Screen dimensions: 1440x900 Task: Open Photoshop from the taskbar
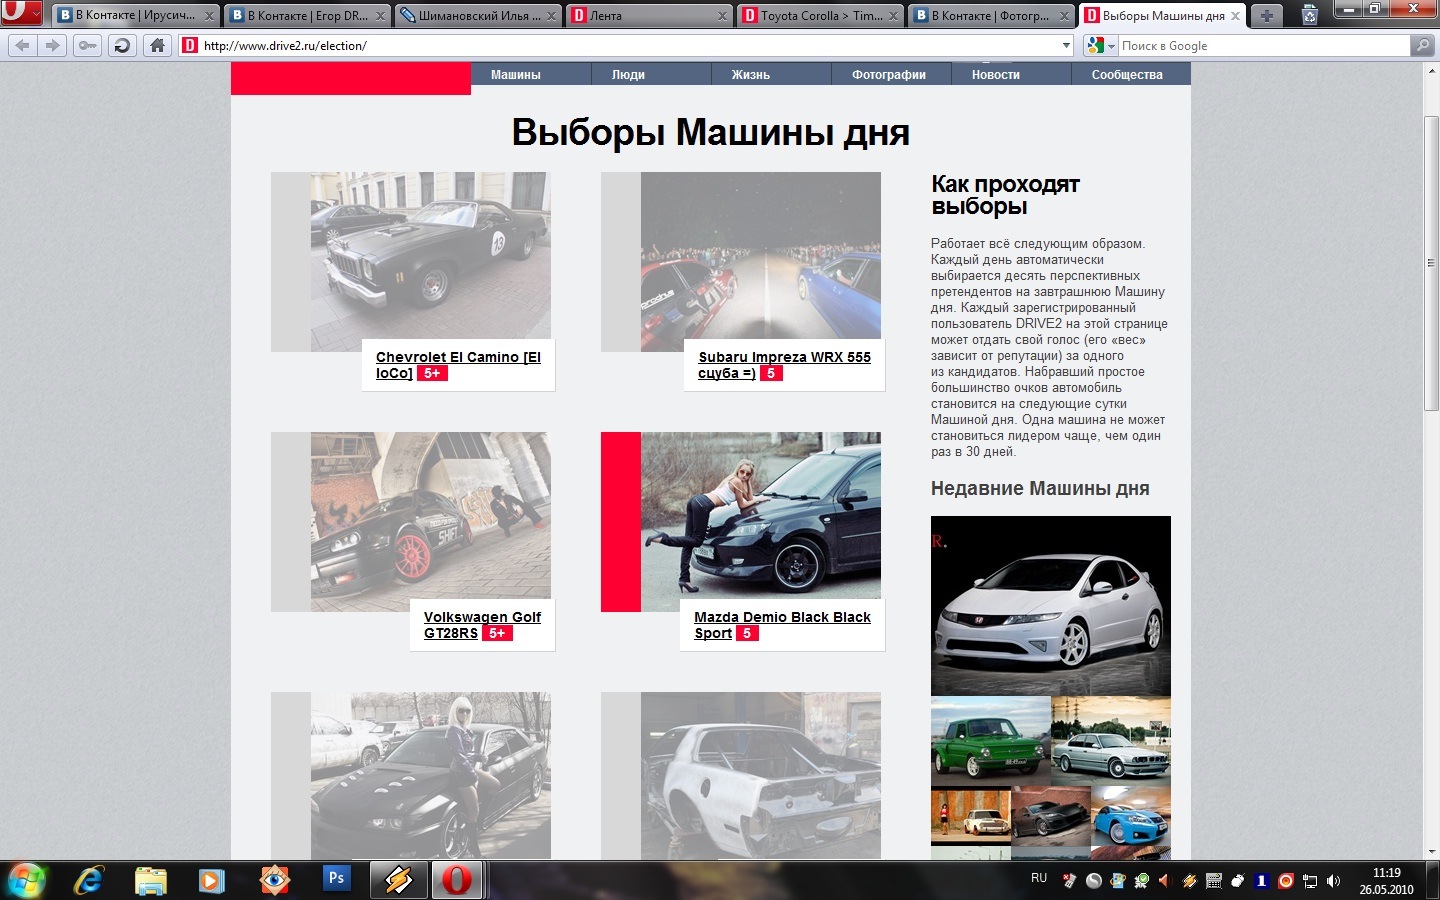coord(336,878)
